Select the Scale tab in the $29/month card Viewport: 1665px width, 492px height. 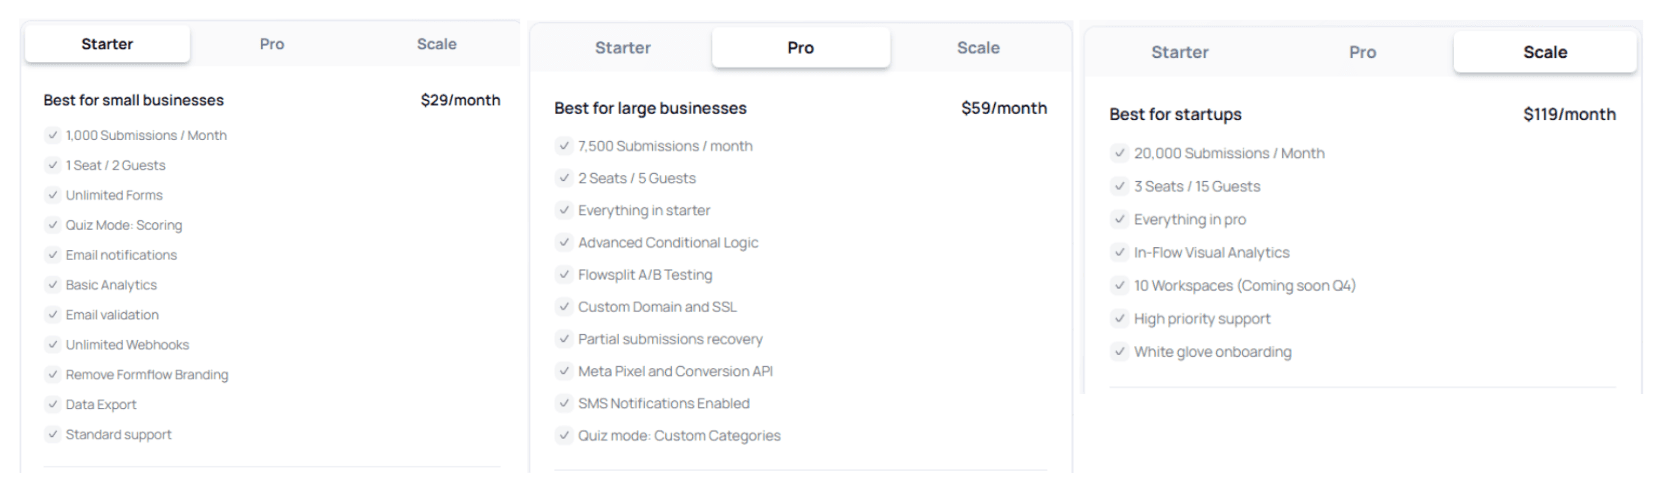click(436, 44)
